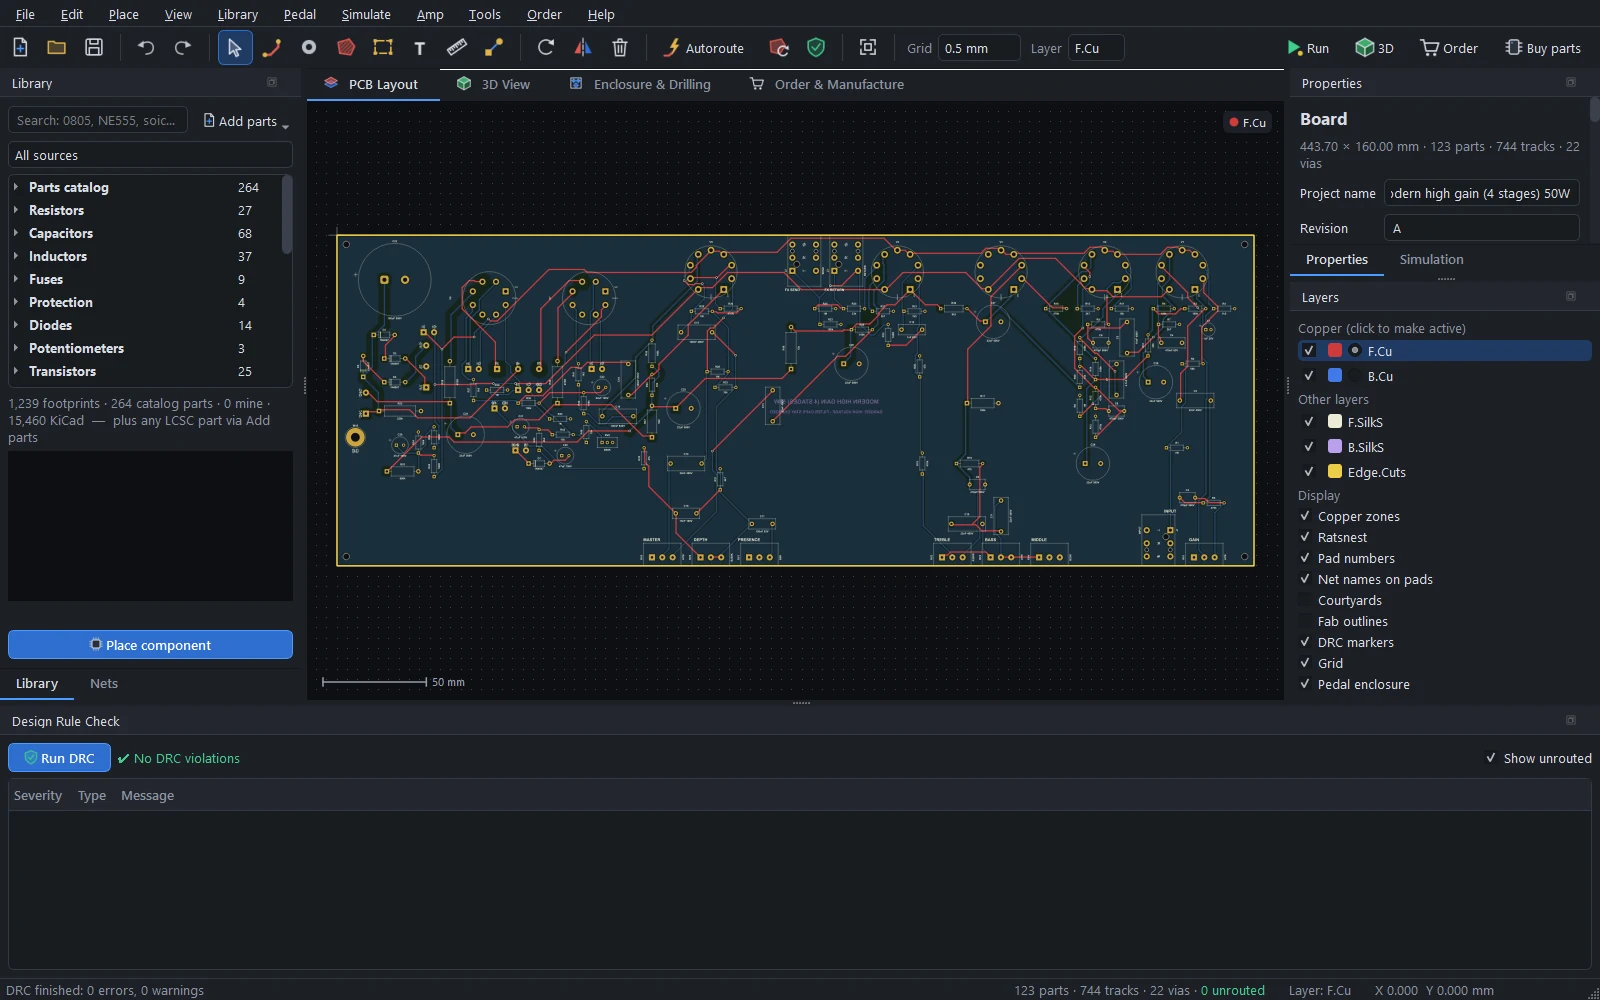The width and height of the screenshot is (1600, 1000).
Task: Save project with the floppy disk icon
Action: 94,47
